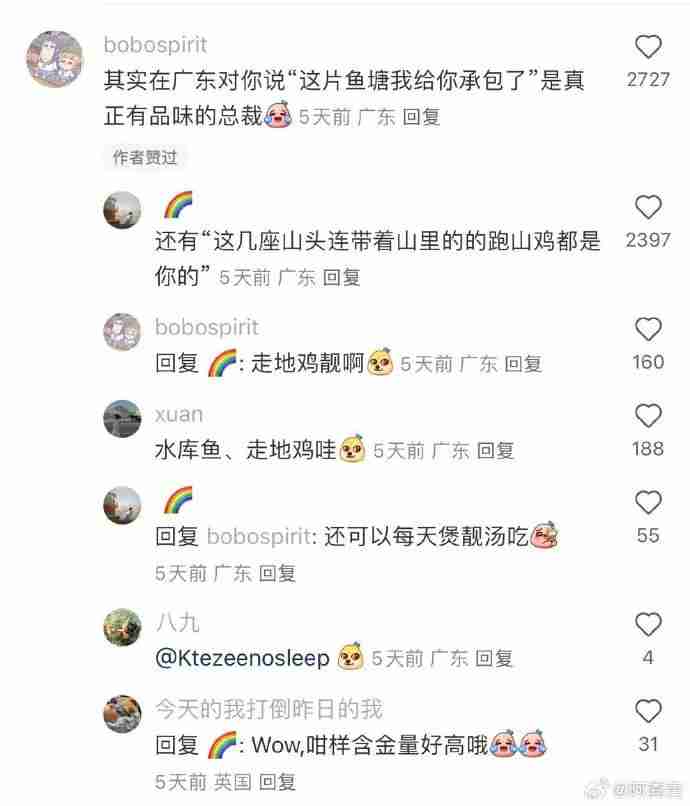Like bobospirit's top comment with 2727 likes
The height and width of the screenshot is (806, 690).
pos(648,47)
